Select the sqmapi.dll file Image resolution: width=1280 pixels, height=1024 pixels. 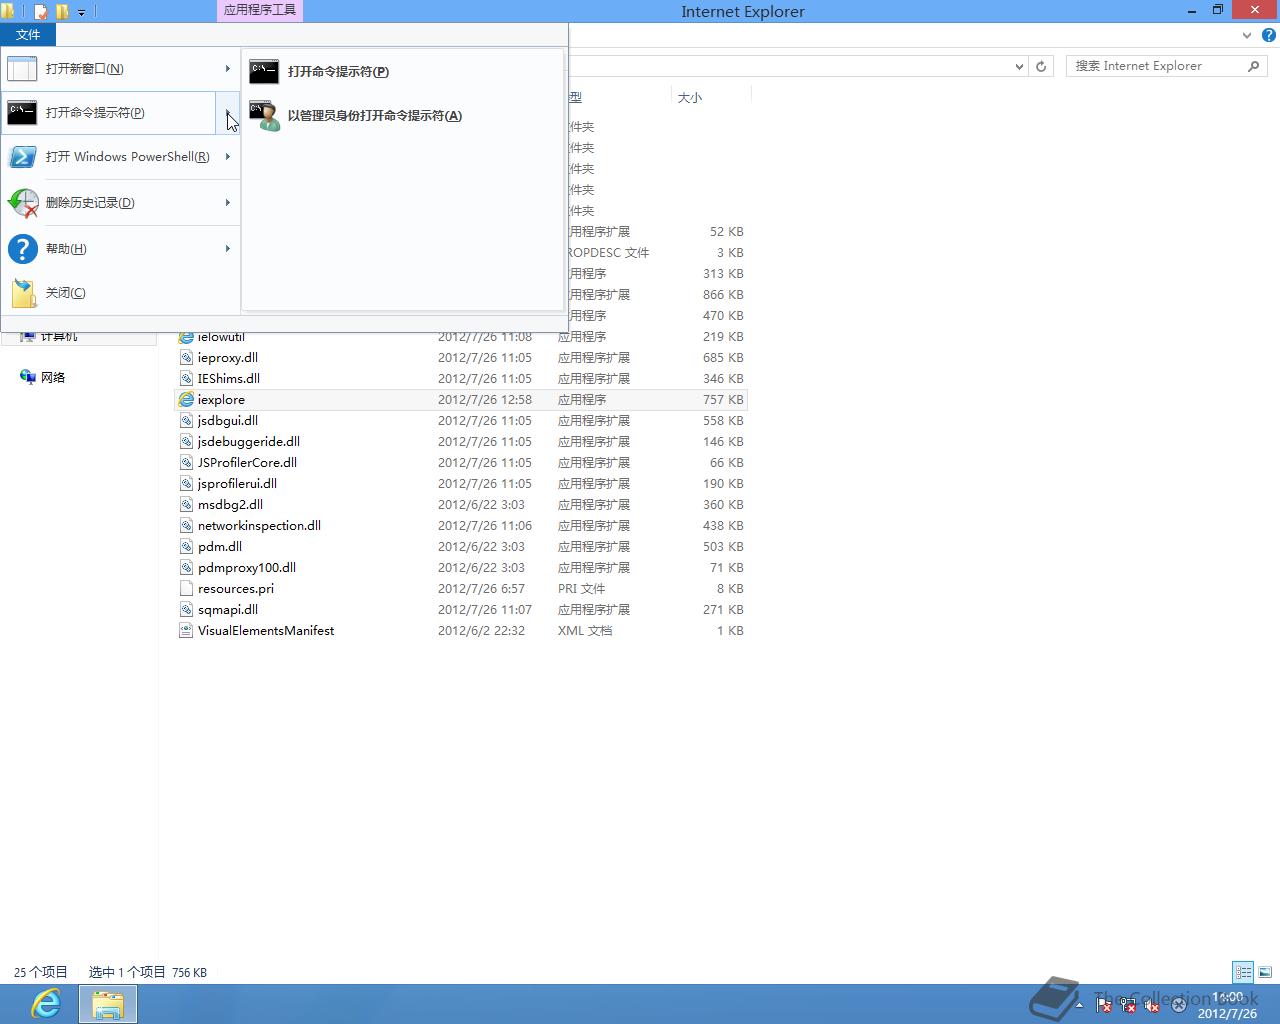[x=228, y=609]
